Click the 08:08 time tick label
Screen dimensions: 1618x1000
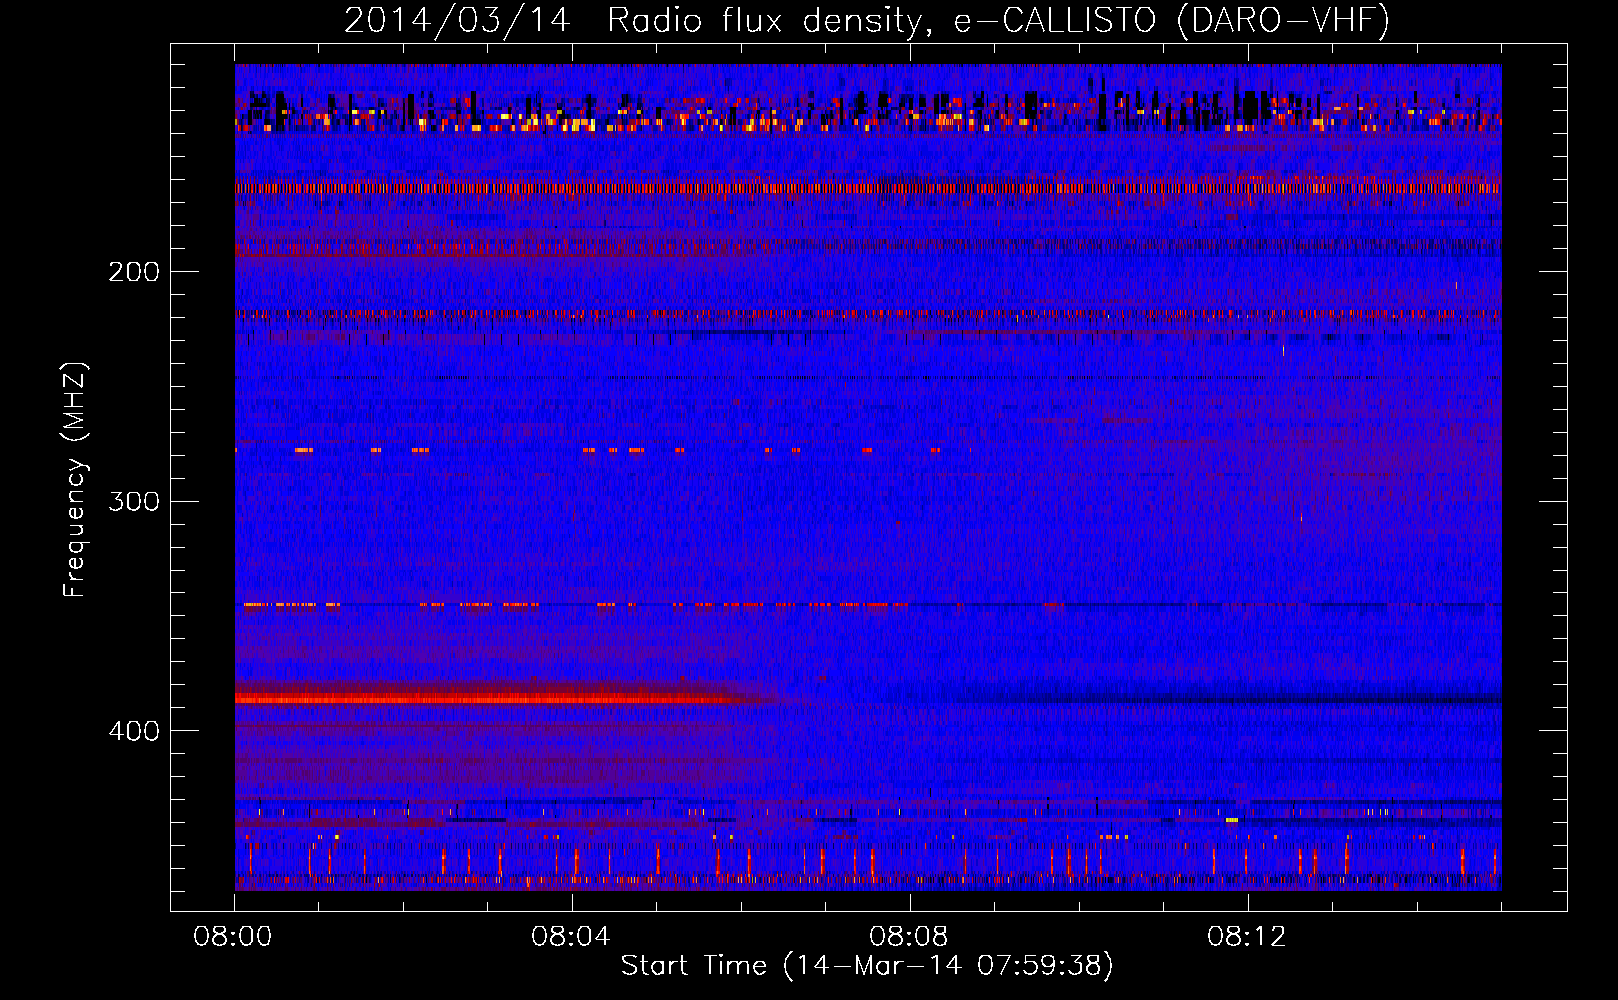(909, 937)
